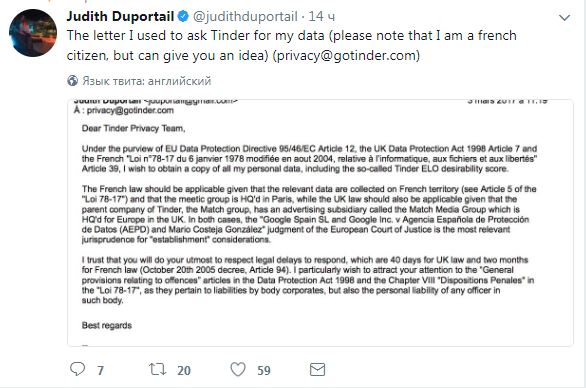Click privacy@gotinder.com in the tweet text
586x388 pixels.
pyautogui.click(x=346, y=56)
